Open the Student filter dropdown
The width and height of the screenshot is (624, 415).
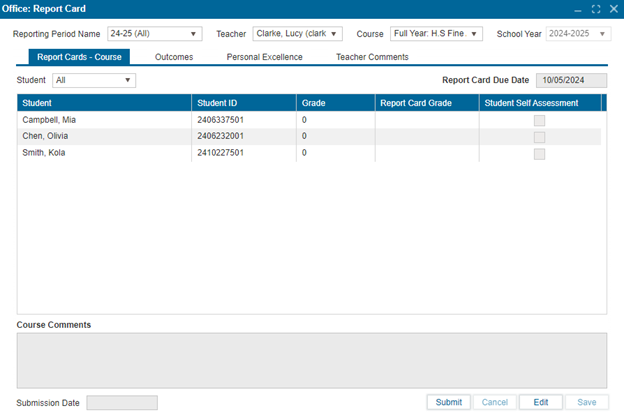point(93,80)
